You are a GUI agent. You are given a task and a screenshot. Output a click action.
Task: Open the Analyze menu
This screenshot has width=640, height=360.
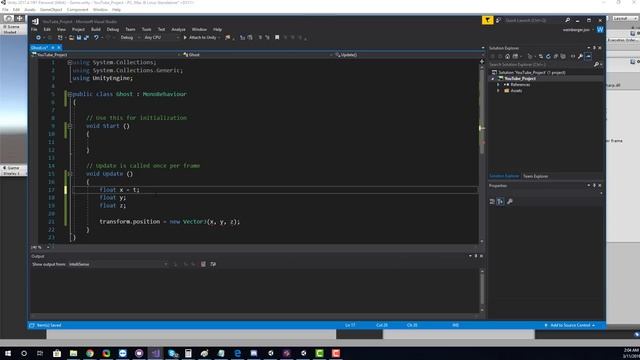pyautogui.click(x=178, y=29)
